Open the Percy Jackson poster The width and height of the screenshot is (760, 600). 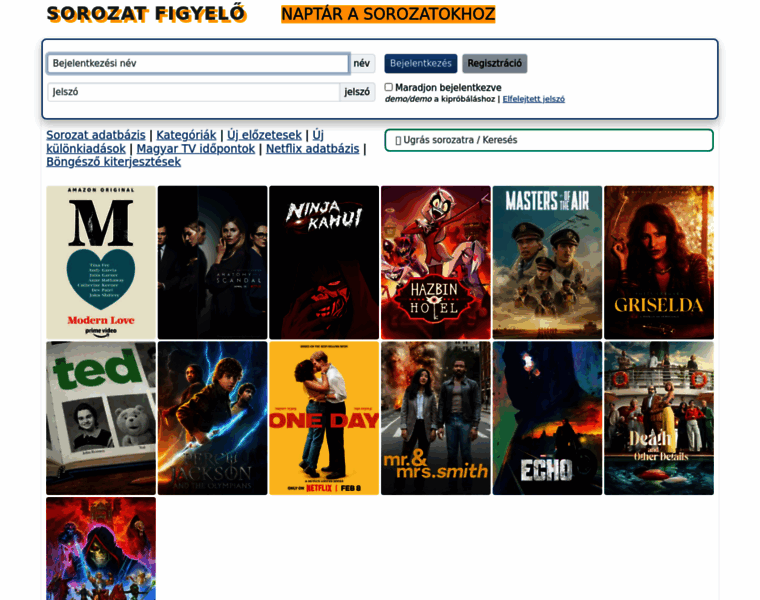[212, 418]
